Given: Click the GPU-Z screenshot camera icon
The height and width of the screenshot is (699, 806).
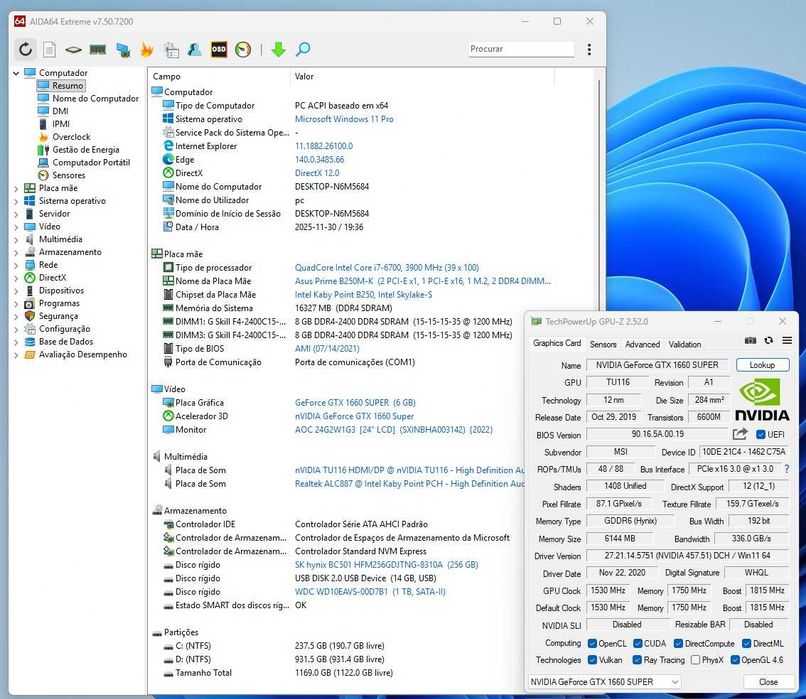Looking at the screenshot, I should coord(750,340).
